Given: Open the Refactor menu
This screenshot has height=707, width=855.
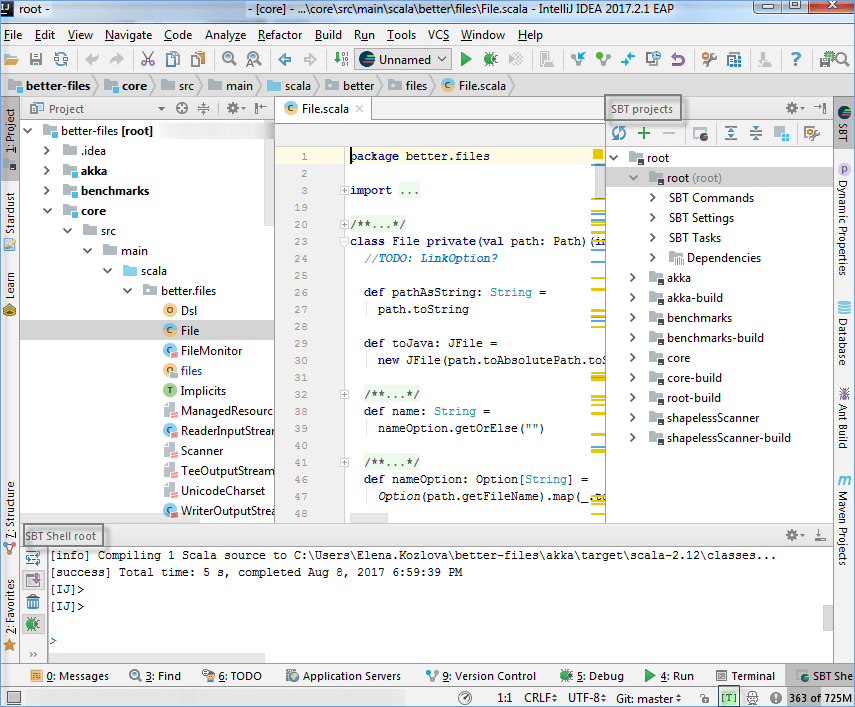Looking at the screenshot, I should click(x=280, y=35).
